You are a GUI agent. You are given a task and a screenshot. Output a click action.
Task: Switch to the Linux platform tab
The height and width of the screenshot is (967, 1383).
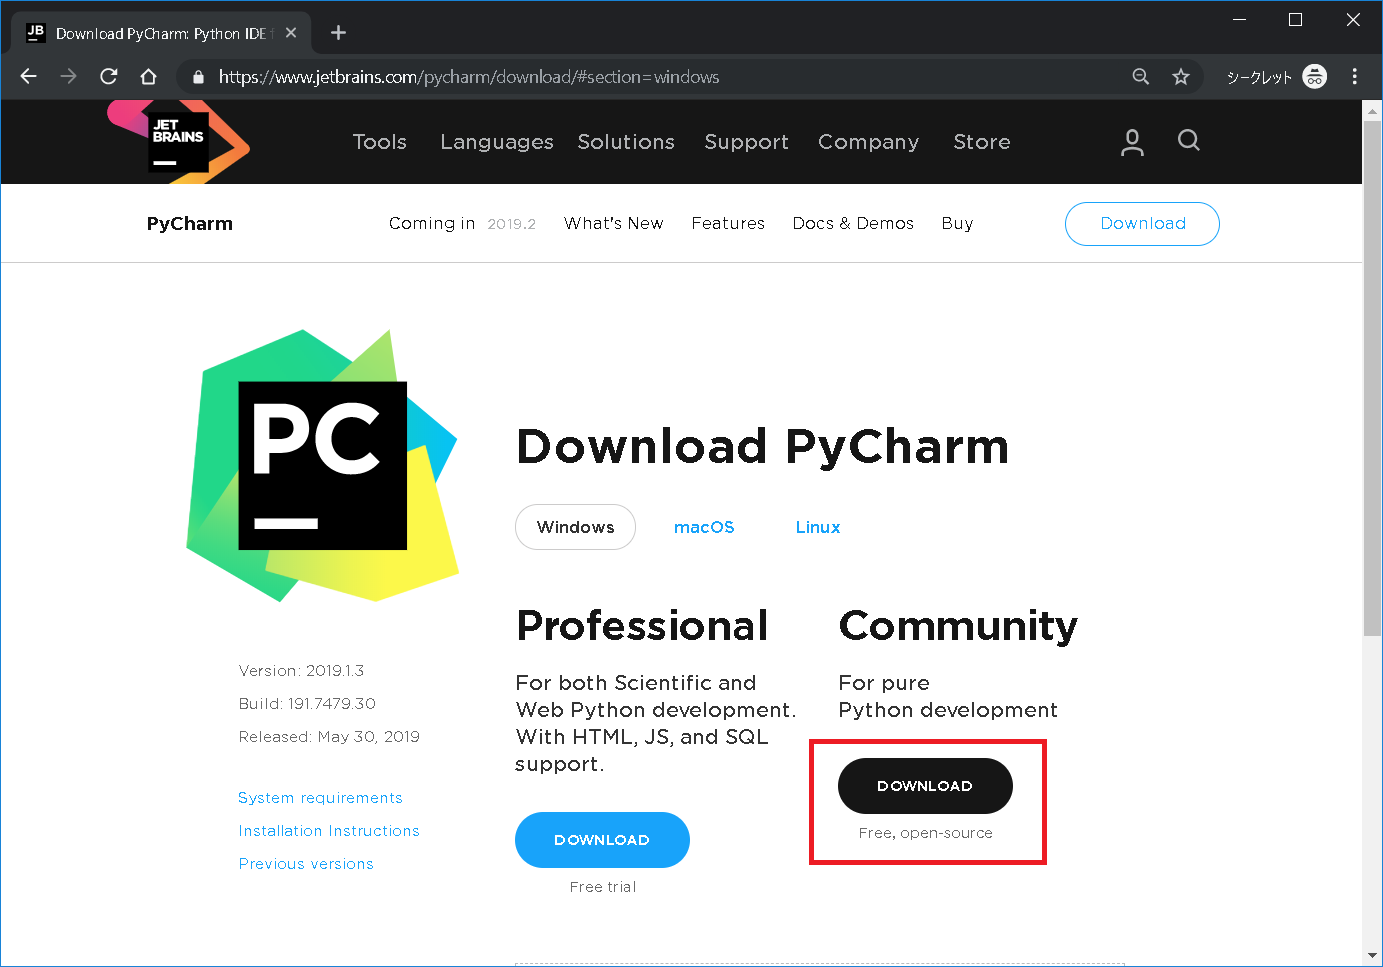(x=818, y=527)
